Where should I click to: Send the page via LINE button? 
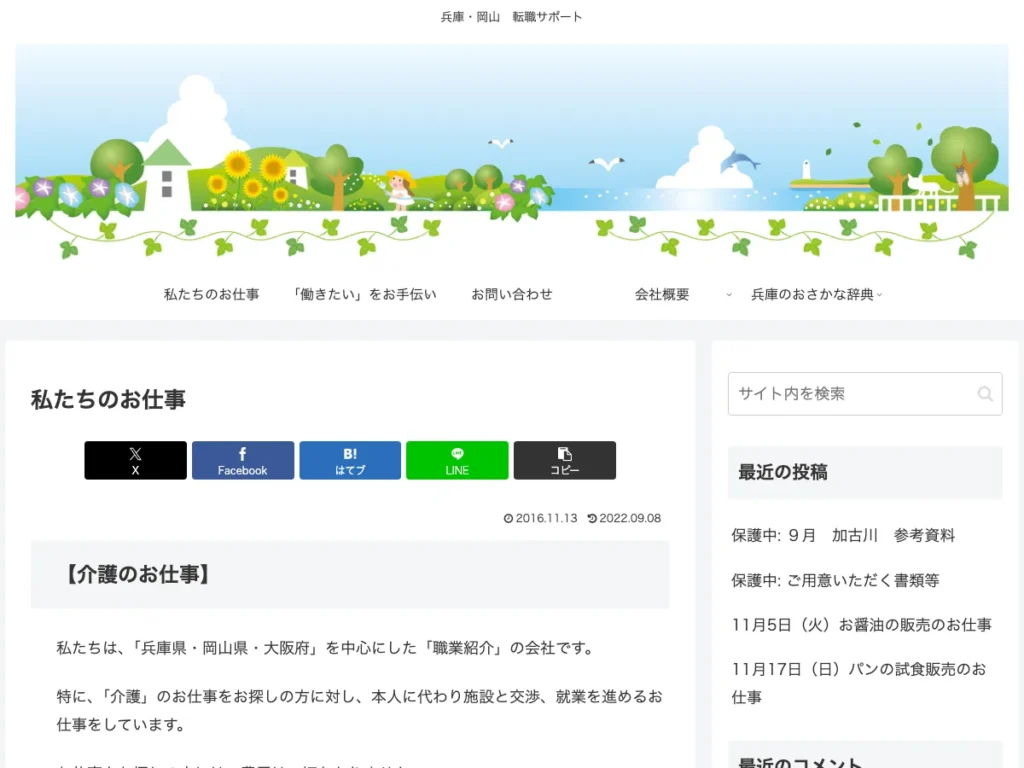pyautogui.click(x=457, y=460)
